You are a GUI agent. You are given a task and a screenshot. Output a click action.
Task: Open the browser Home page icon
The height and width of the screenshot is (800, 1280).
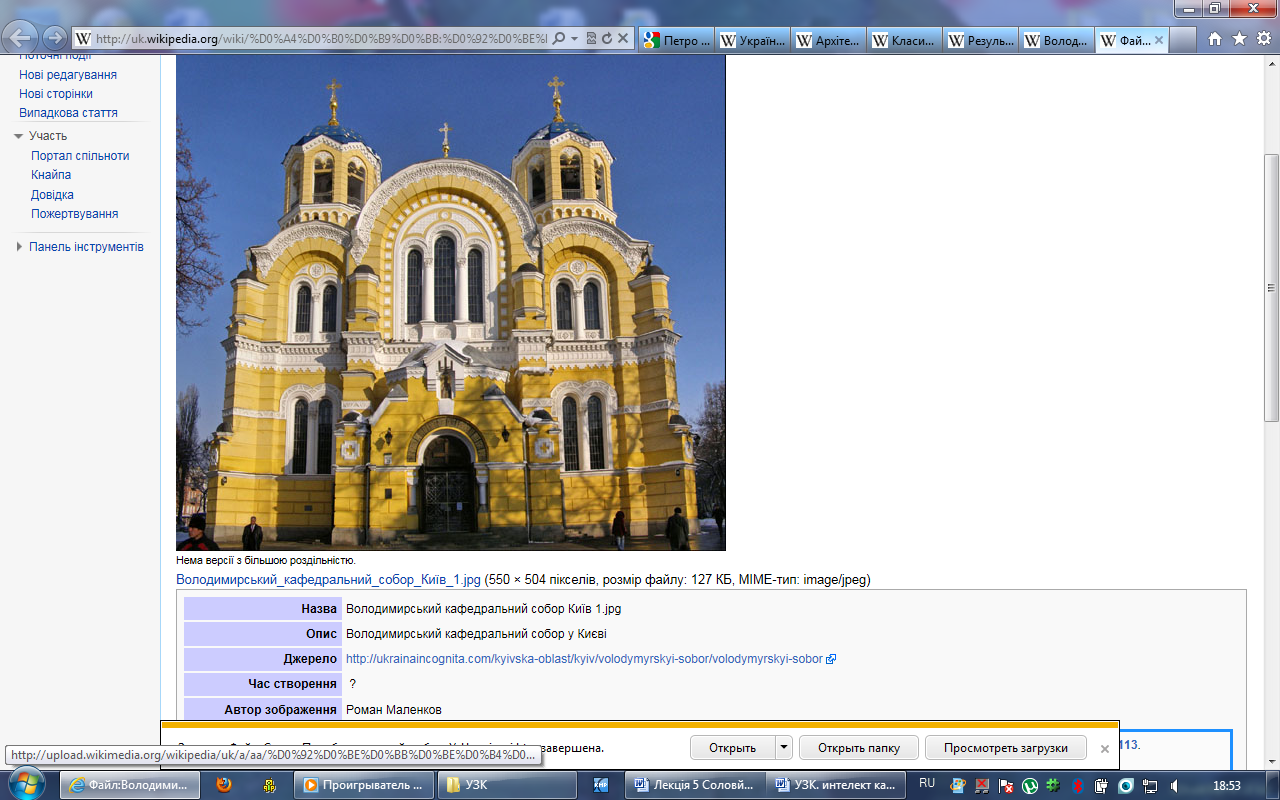click(1215, 39)
